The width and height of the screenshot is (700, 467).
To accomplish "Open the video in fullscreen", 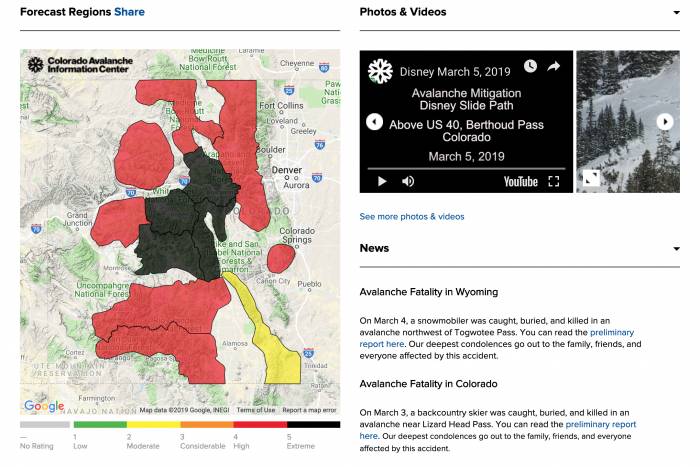I will tap(554, 181).
